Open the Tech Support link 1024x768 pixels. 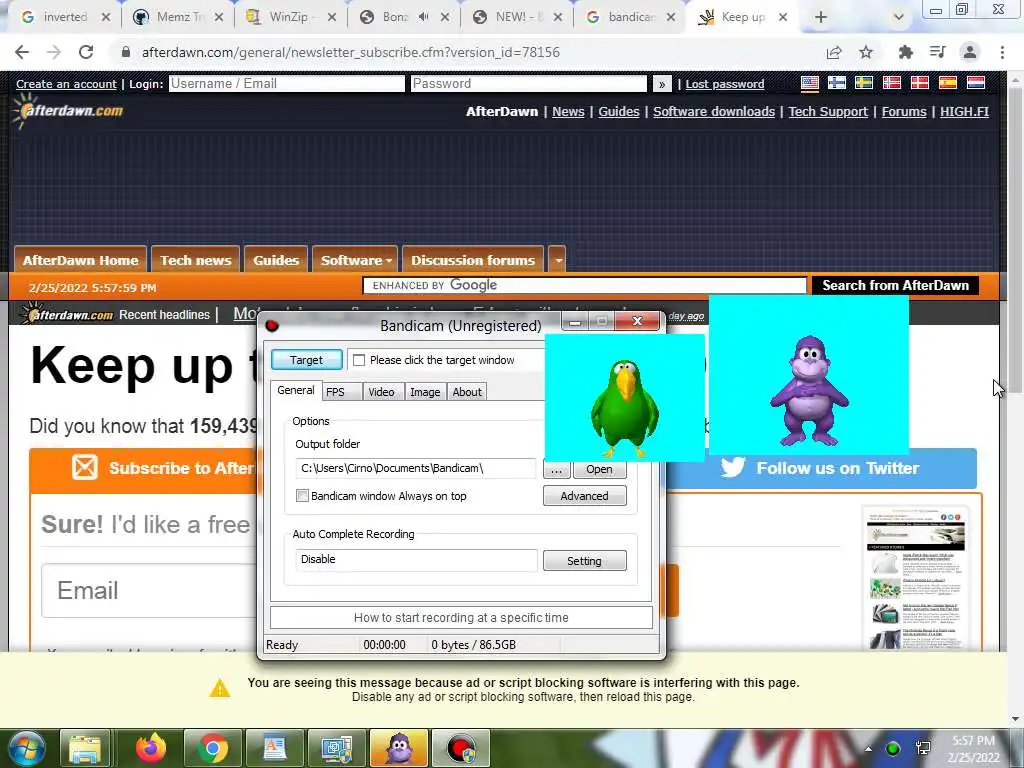(828, 112)
